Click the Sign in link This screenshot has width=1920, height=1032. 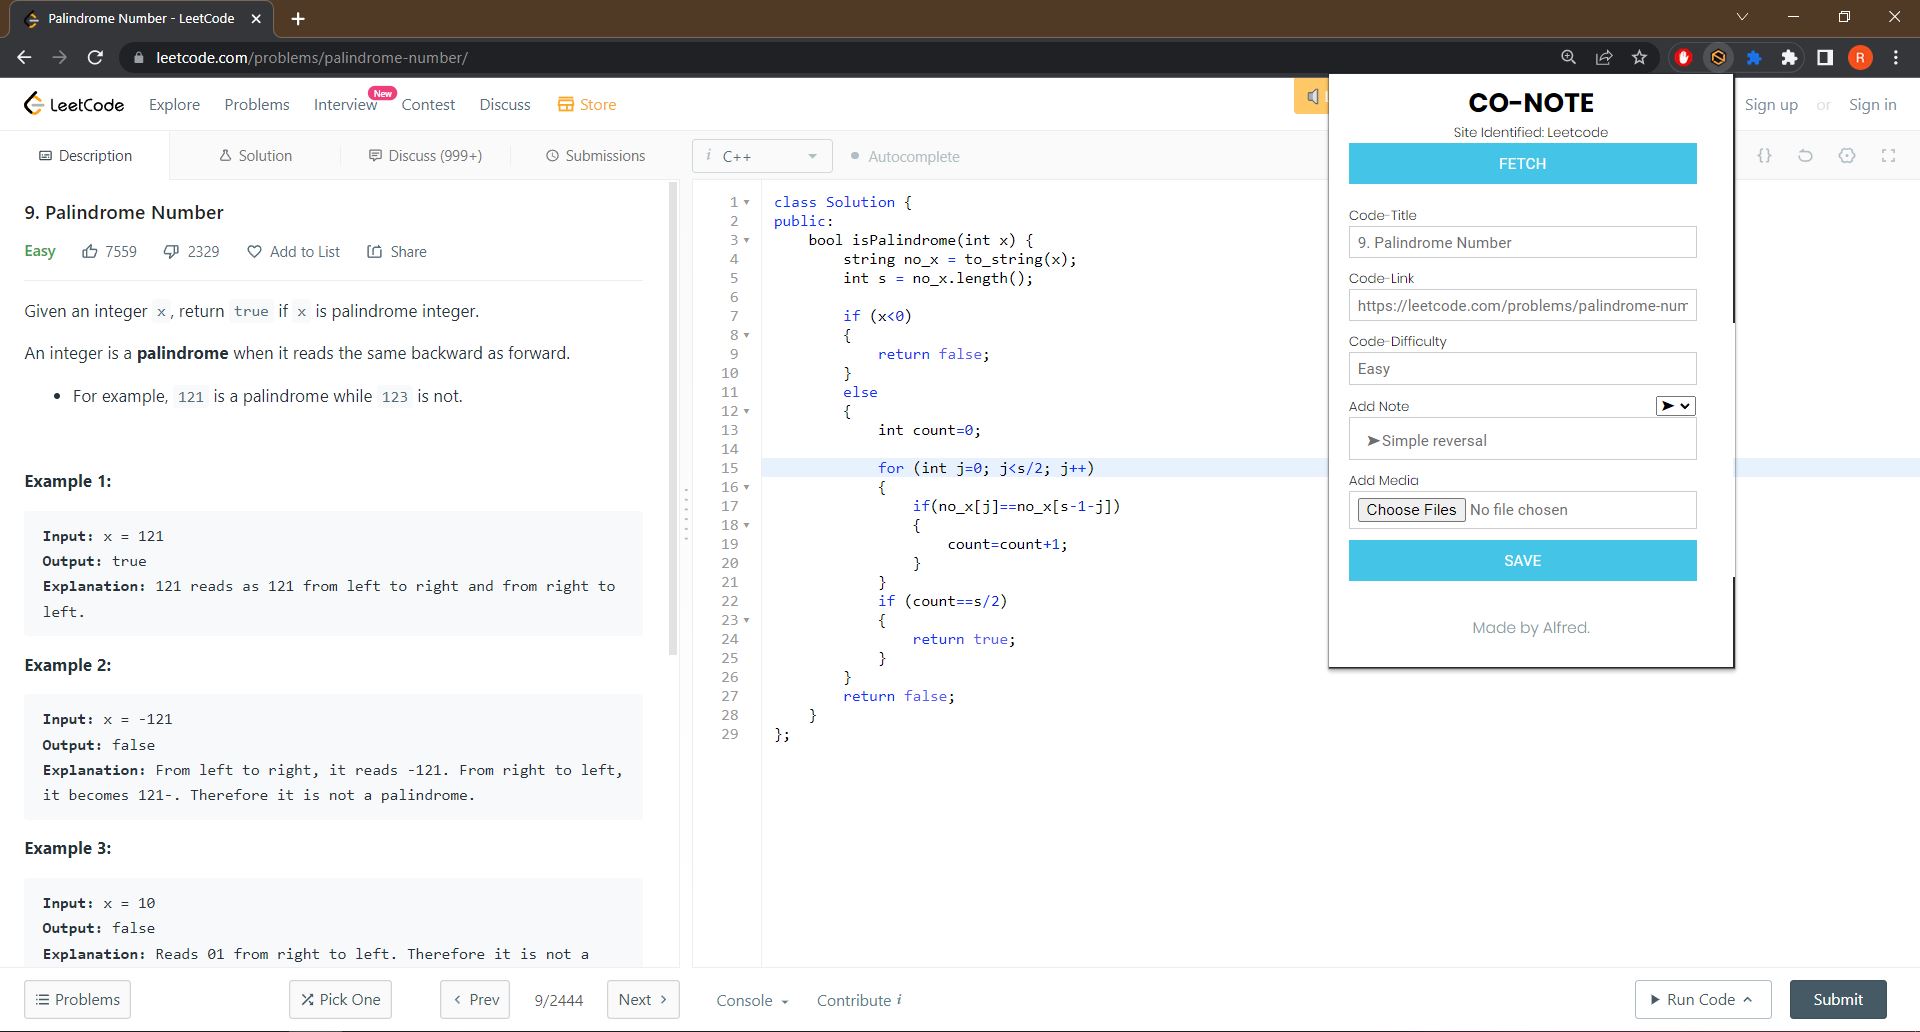(1872, 105)
